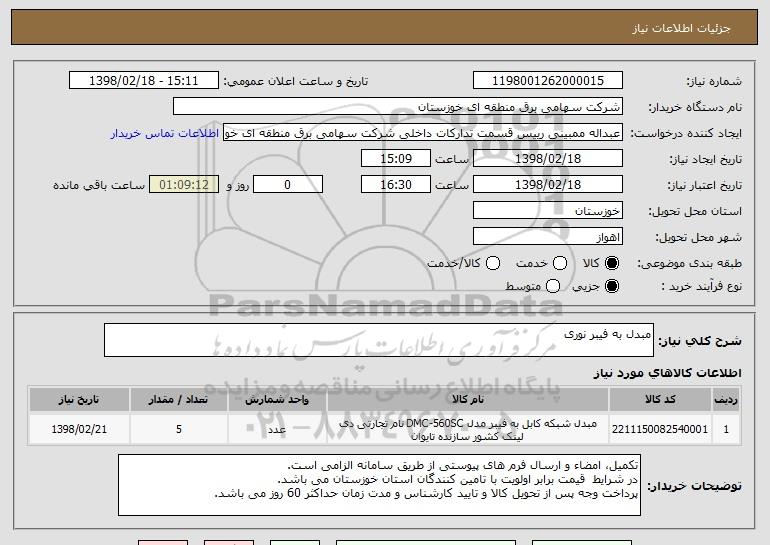This screenshot has height=545, width=770.
Task: Click the validity date field next to 16:30
Action: (x=548, y=185)
